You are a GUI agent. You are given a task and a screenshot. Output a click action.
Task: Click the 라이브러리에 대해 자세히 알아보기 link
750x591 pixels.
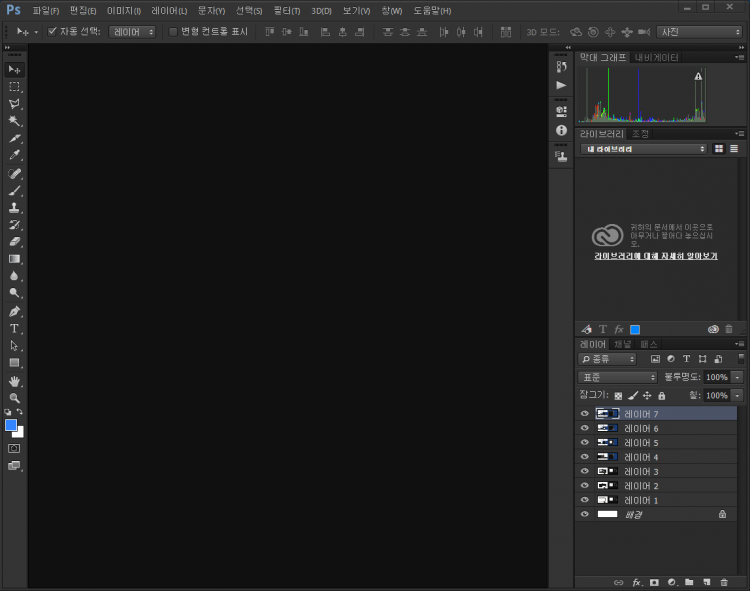coord(655,256)
